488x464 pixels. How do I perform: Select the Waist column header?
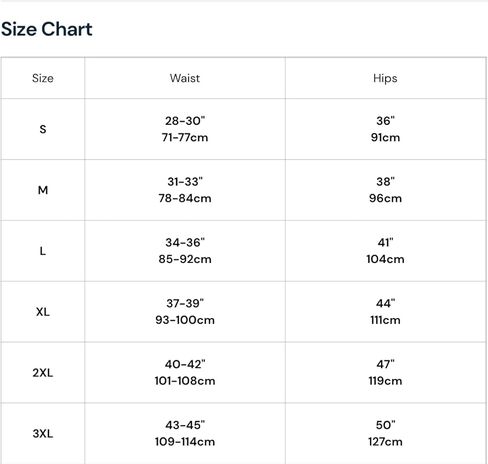tap(185, 78)
